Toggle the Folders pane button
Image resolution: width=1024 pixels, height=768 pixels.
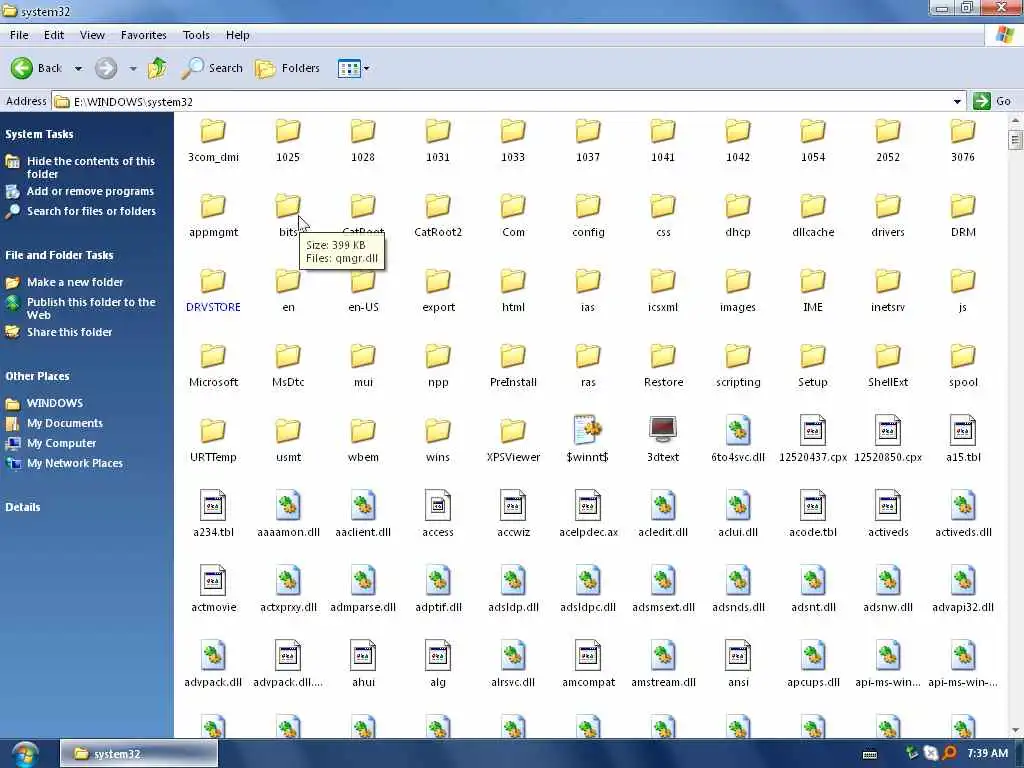[x=287, y=68]
